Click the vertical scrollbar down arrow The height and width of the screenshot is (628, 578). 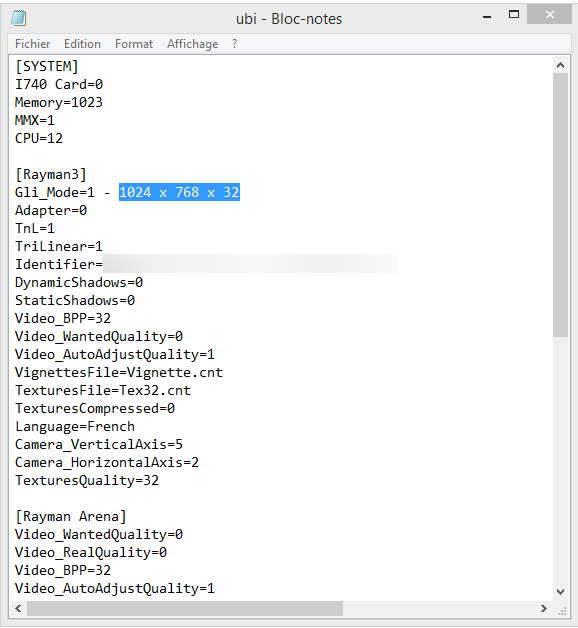560,592
